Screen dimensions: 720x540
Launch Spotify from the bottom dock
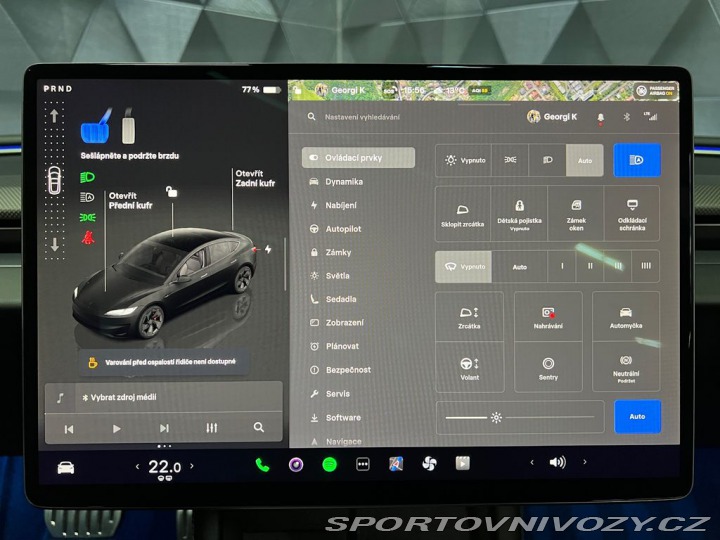point(329,465)
